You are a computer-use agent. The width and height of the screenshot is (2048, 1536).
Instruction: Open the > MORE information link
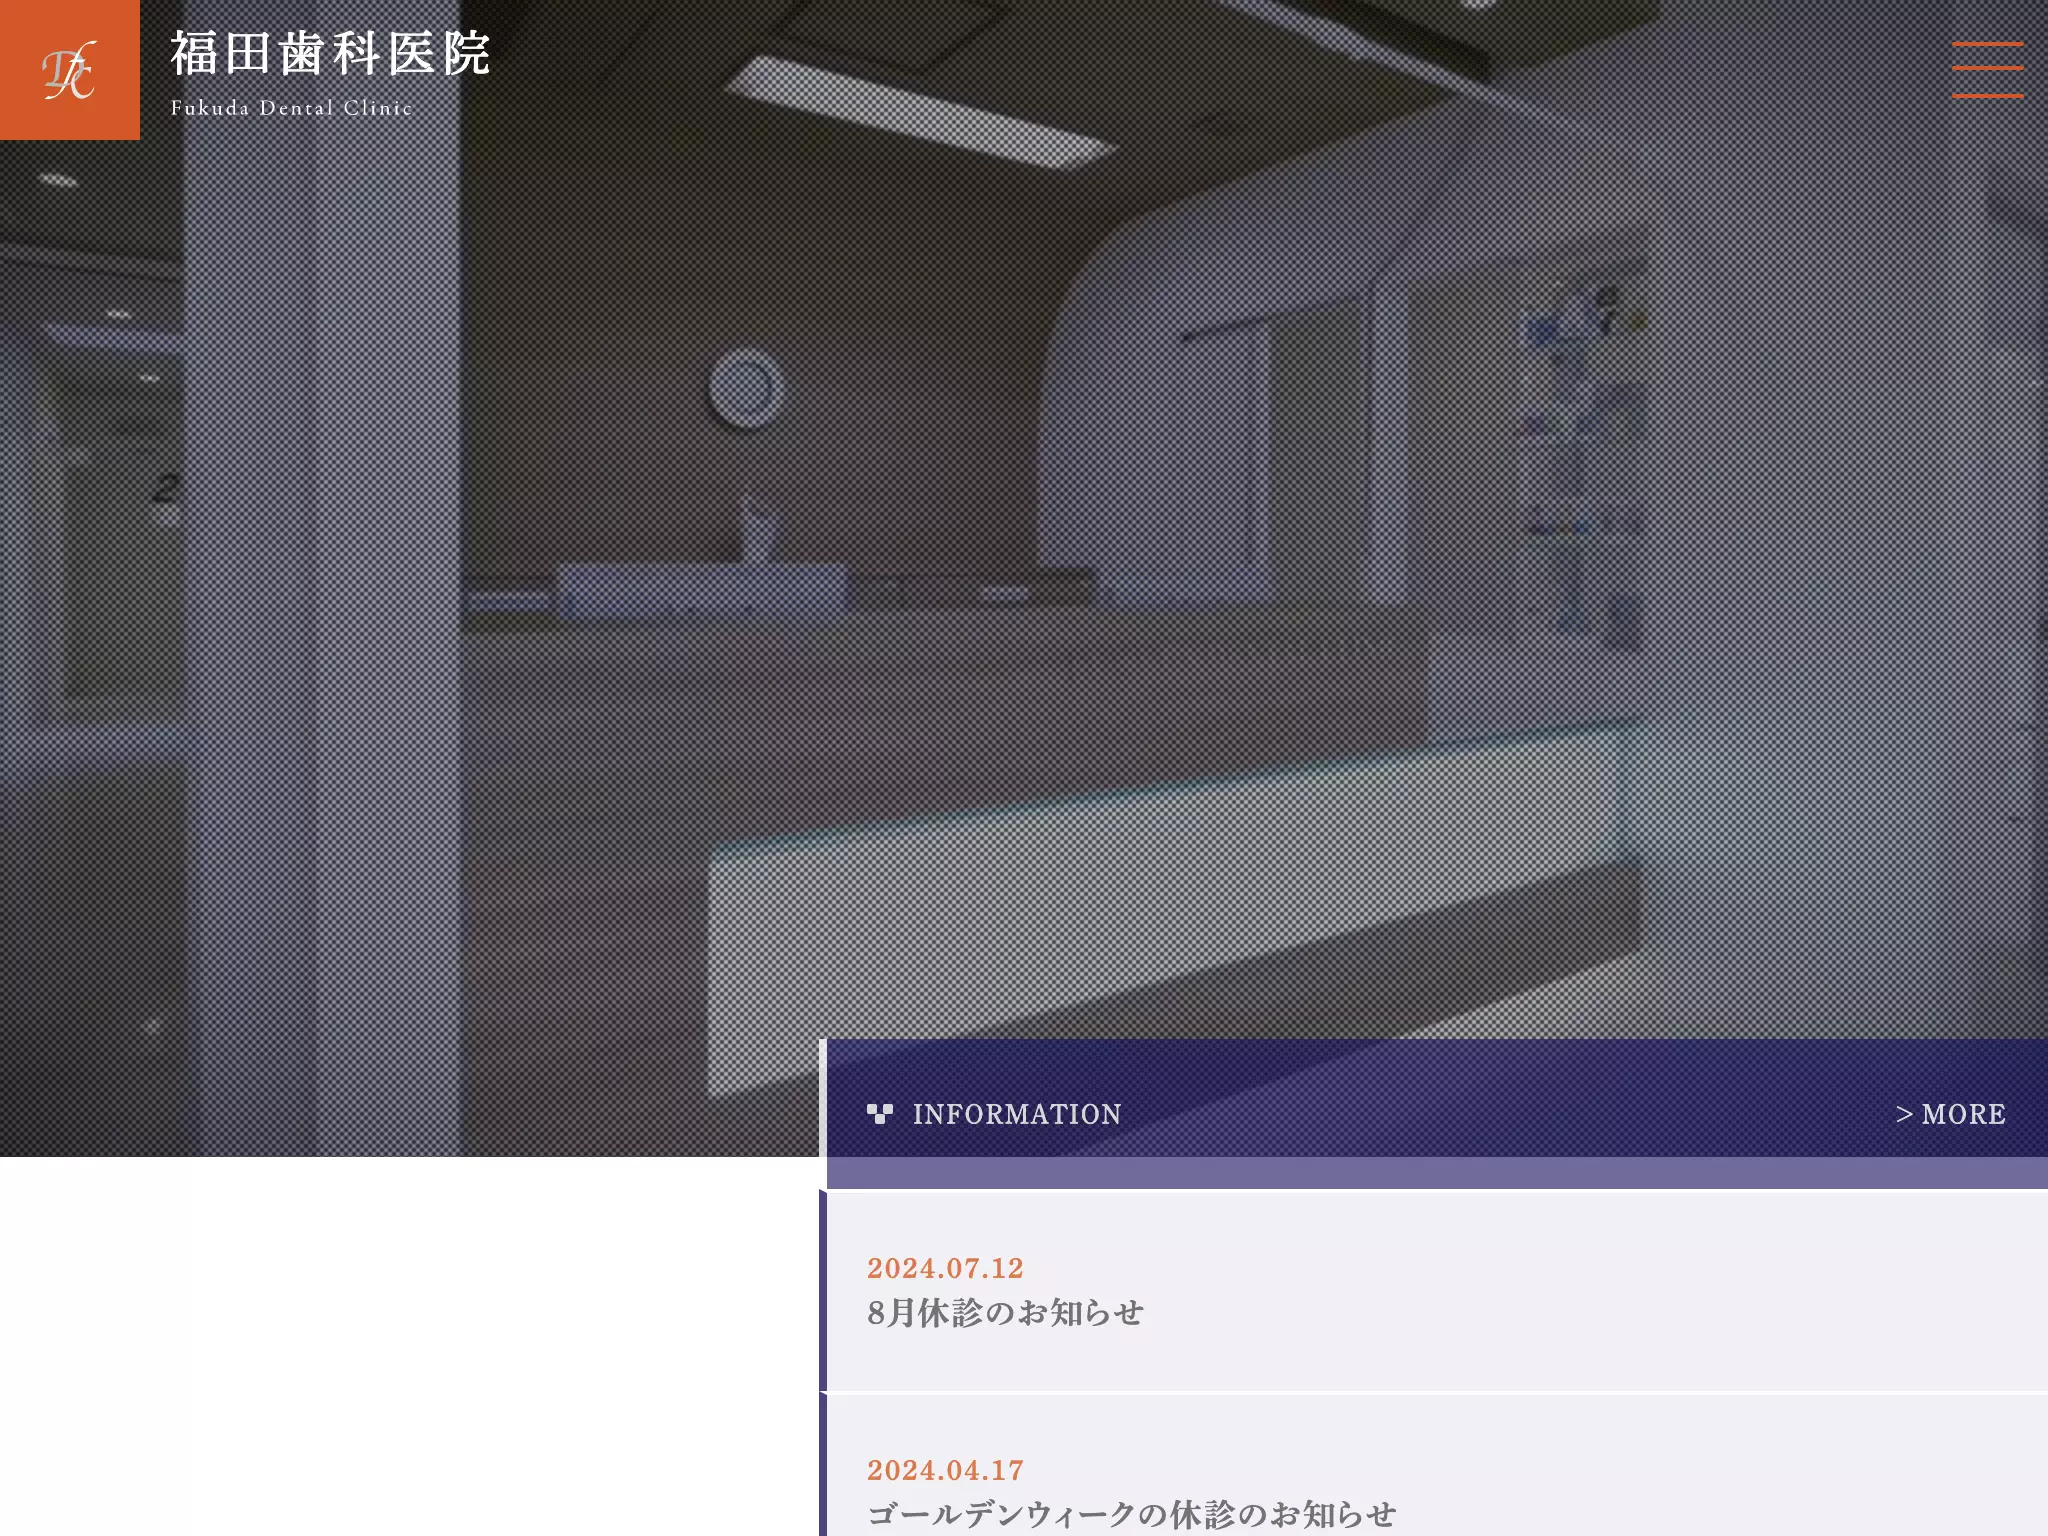pos(1950,1114)
